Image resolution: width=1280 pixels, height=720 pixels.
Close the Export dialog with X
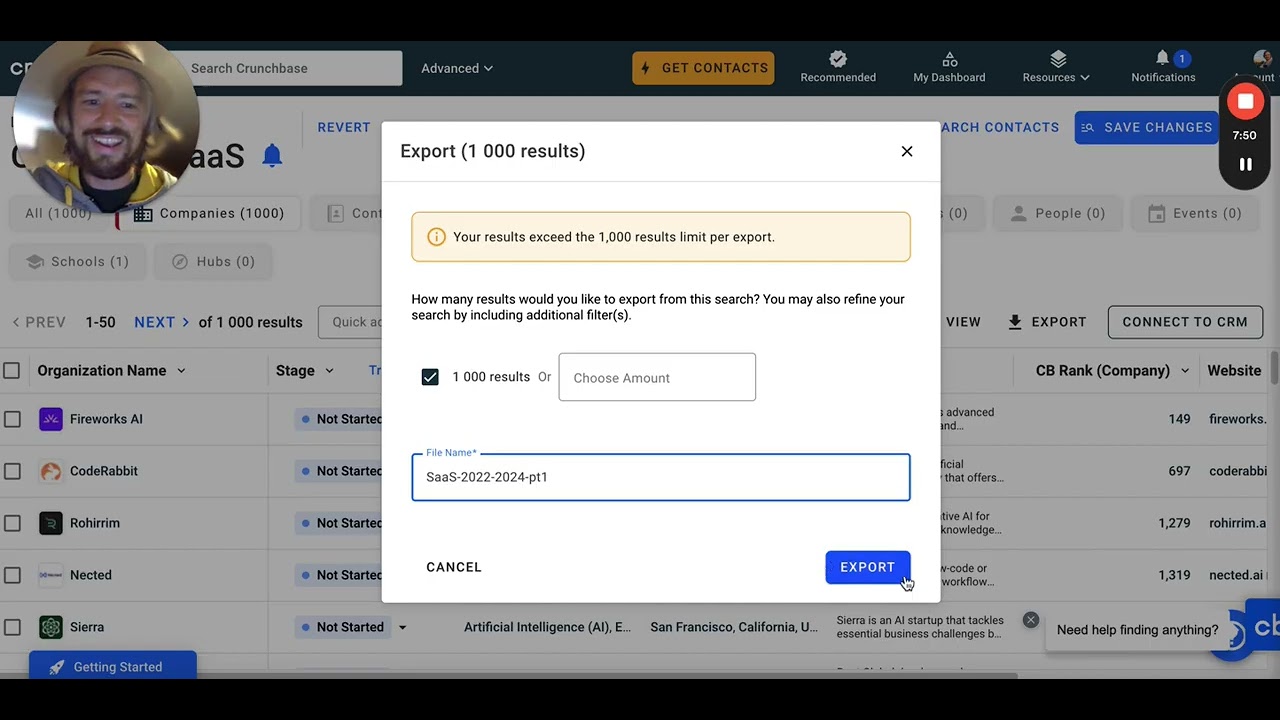(x=907, y=151)
